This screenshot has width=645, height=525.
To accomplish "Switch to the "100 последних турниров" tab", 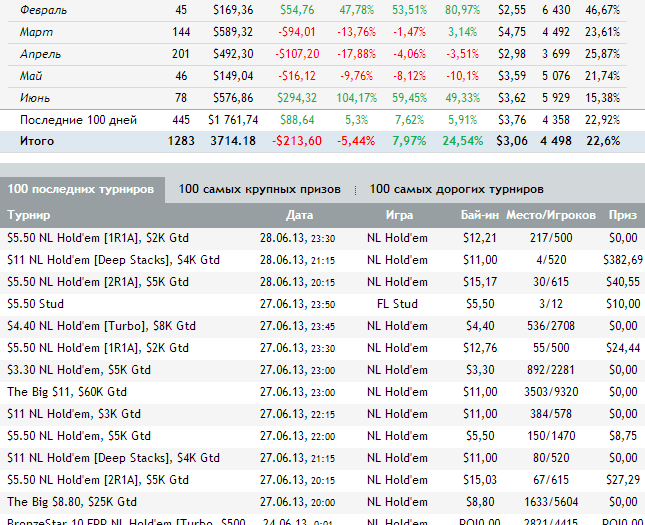I will [x=80, y=189].
